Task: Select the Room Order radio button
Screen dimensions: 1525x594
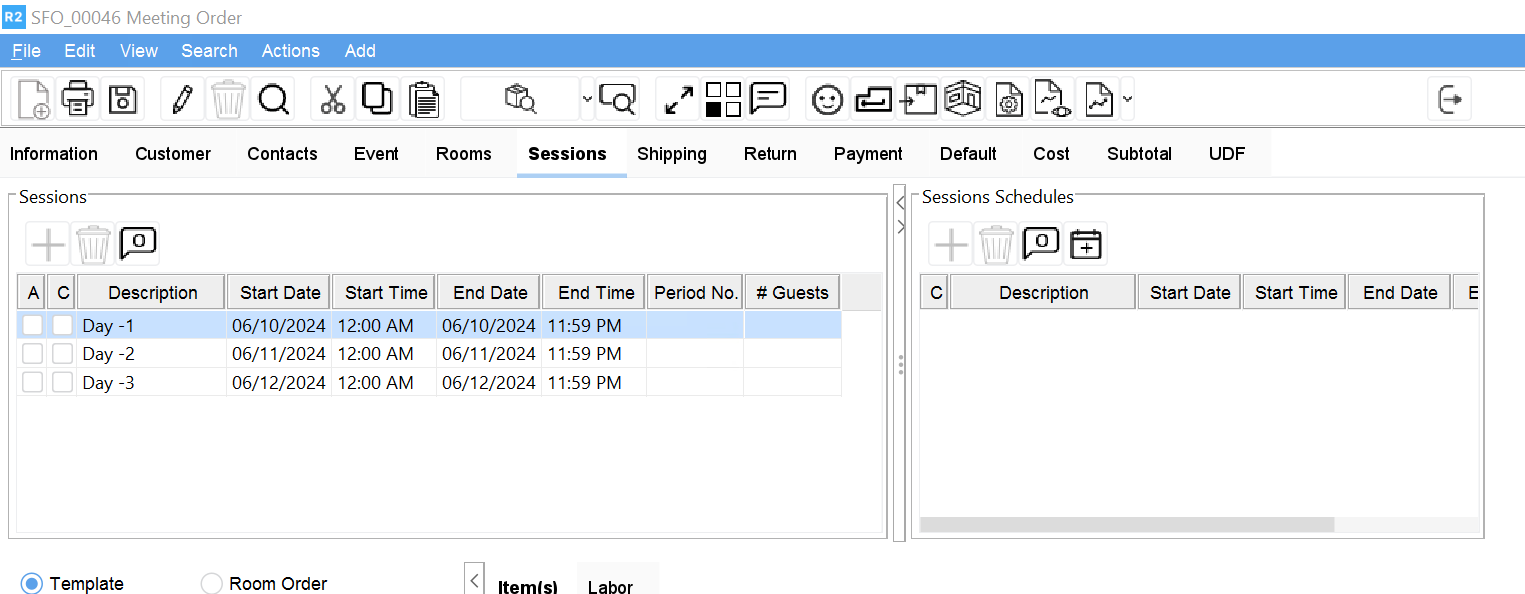Action: tap(212, 584)
